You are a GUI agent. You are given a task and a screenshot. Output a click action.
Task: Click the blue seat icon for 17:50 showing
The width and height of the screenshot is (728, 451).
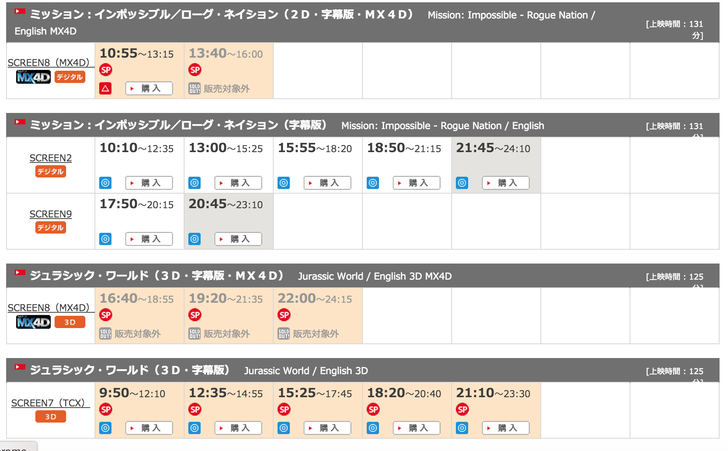(105, 239)
